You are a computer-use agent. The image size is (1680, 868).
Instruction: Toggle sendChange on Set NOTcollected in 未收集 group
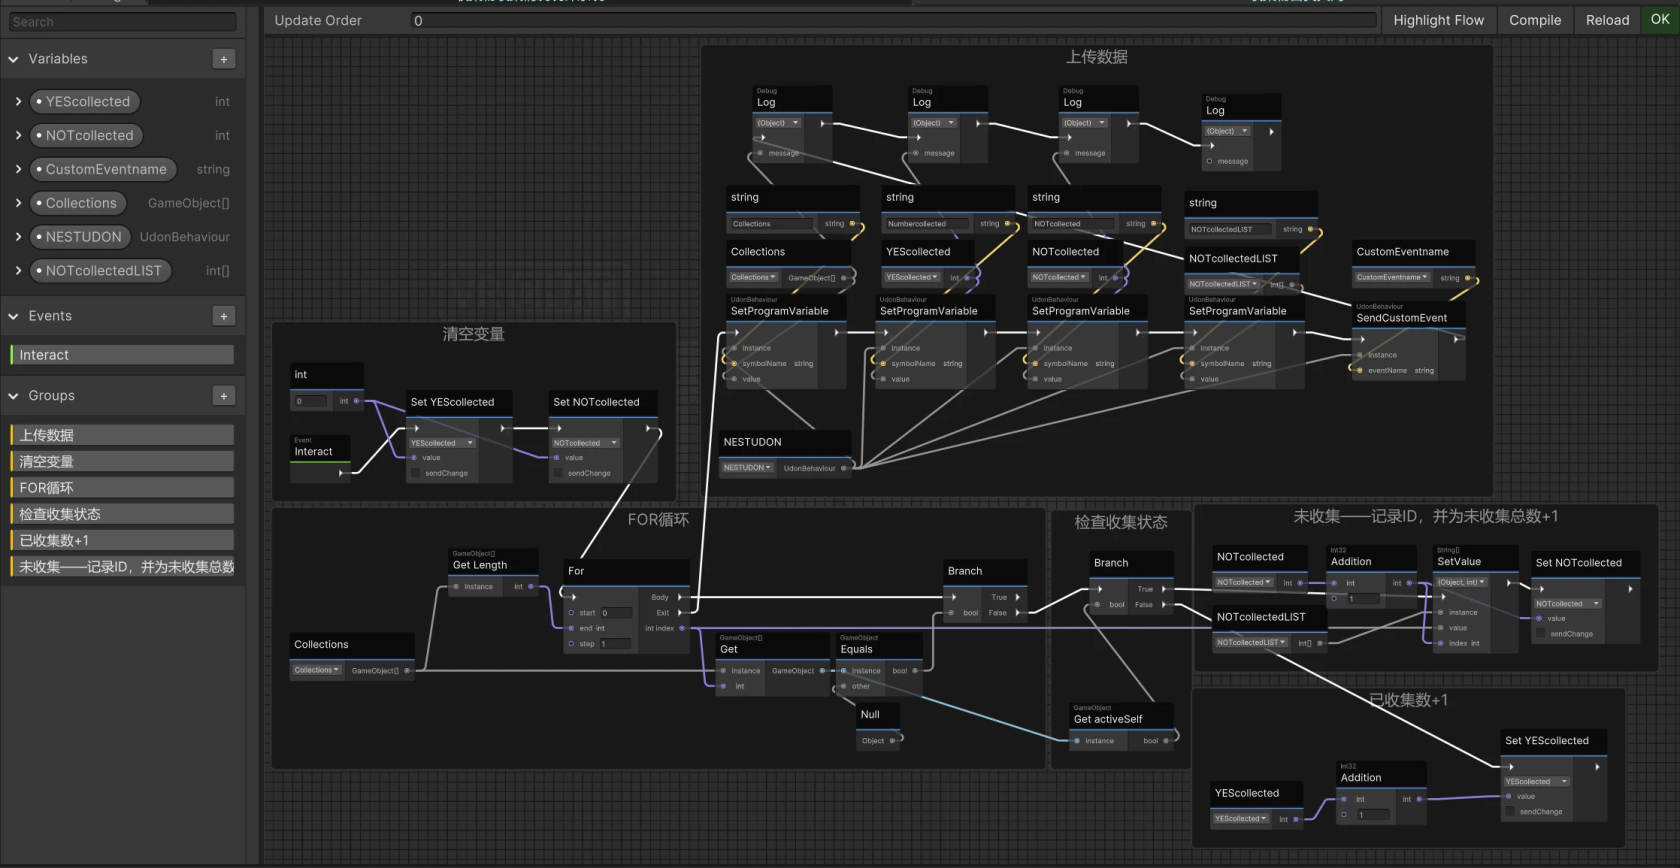coord(1541,634)
